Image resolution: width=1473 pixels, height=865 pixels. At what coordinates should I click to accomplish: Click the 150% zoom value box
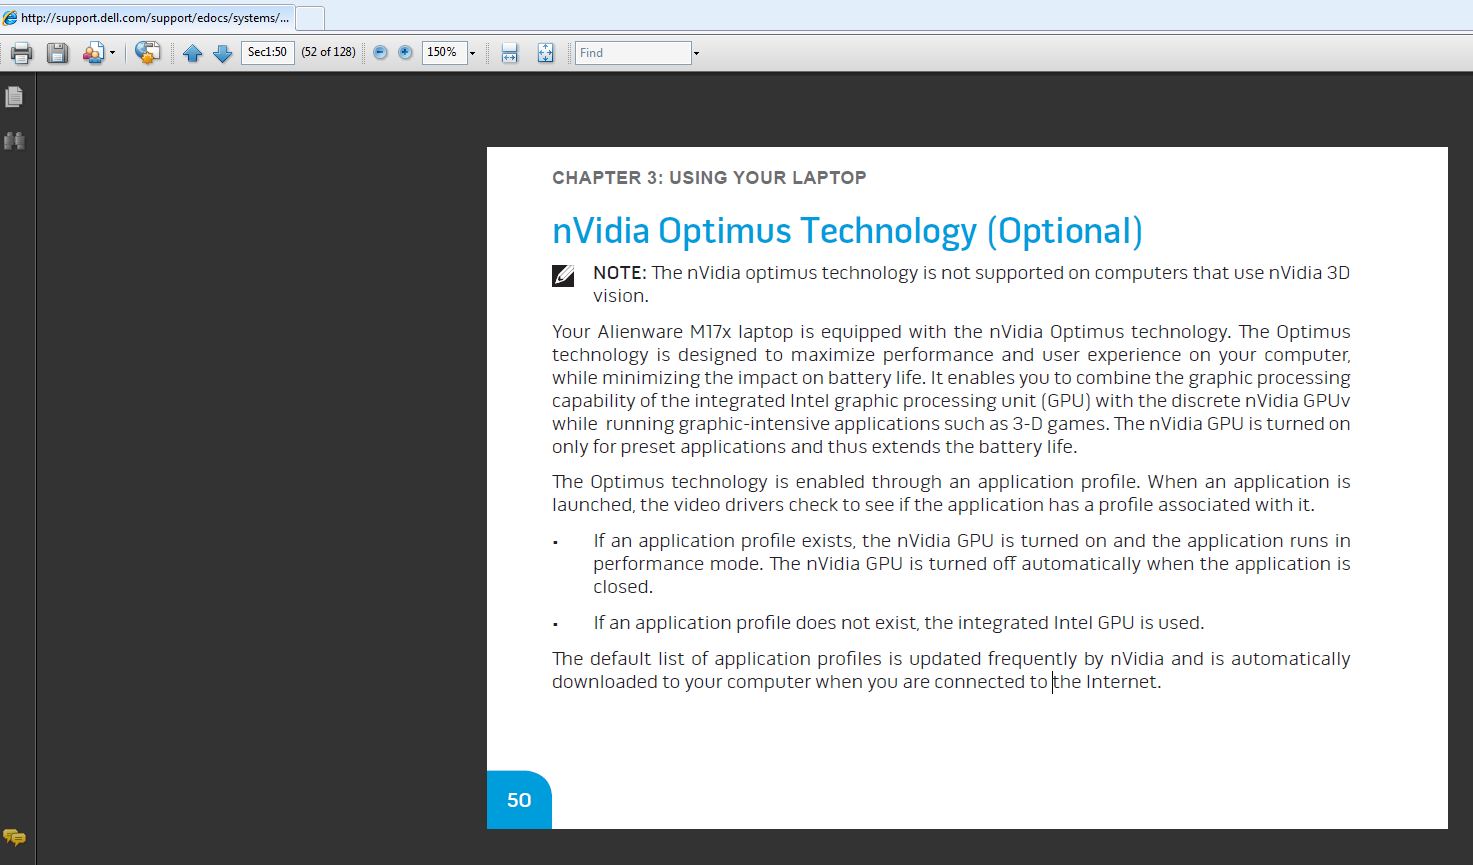(x=444, y=52)
